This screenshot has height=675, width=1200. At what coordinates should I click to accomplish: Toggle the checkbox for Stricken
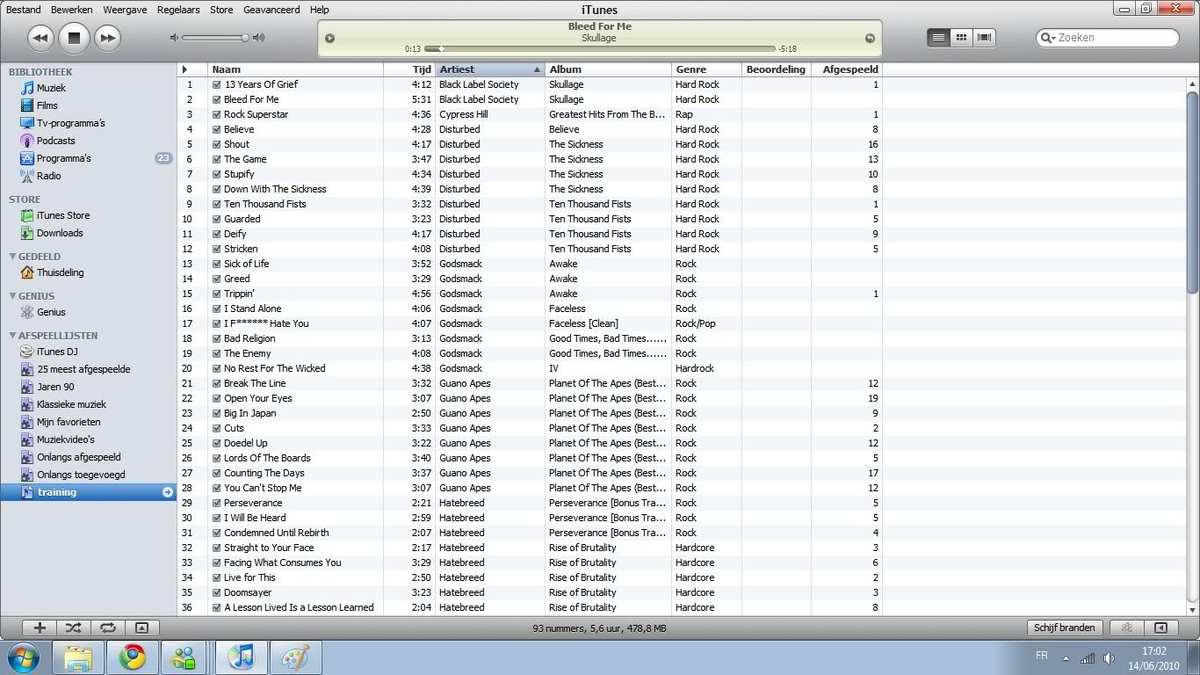click(216, 249)
